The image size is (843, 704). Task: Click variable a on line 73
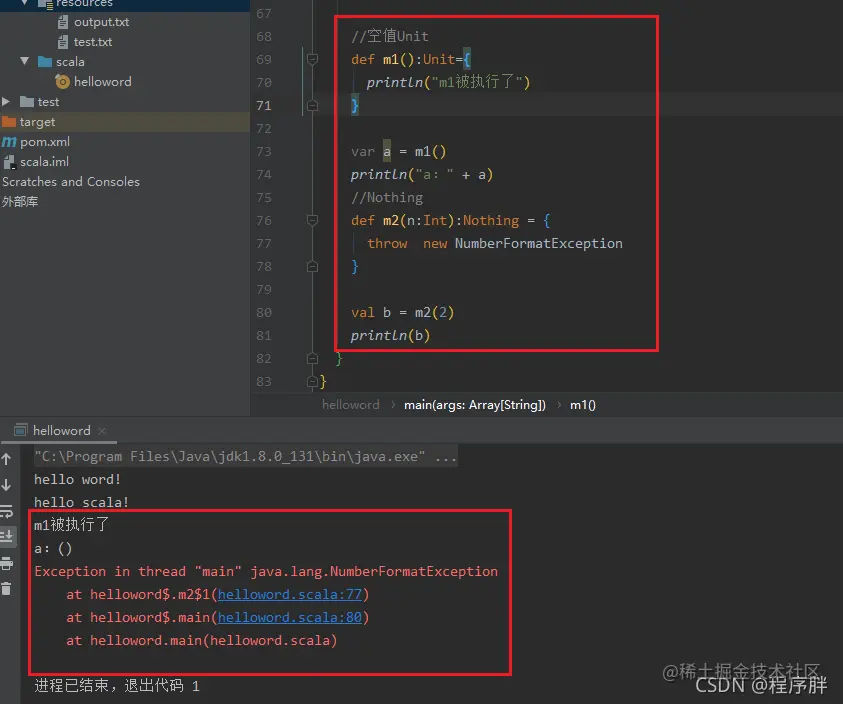tap(387, 152)
